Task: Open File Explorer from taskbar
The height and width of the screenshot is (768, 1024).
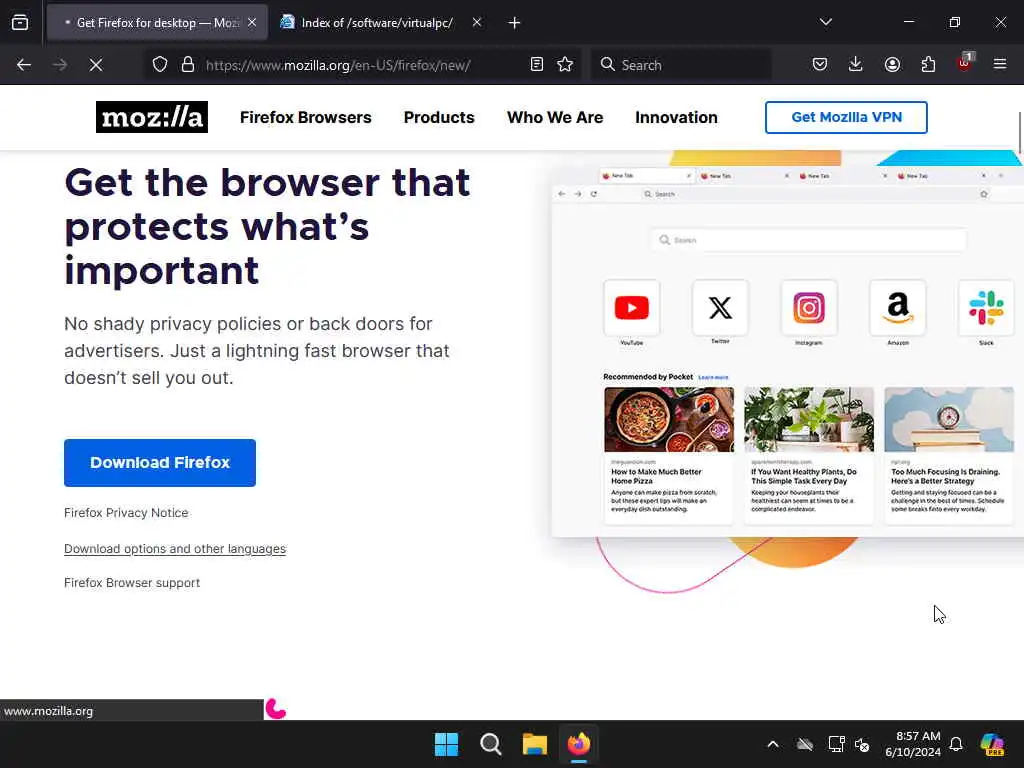Action: point(535,744)
